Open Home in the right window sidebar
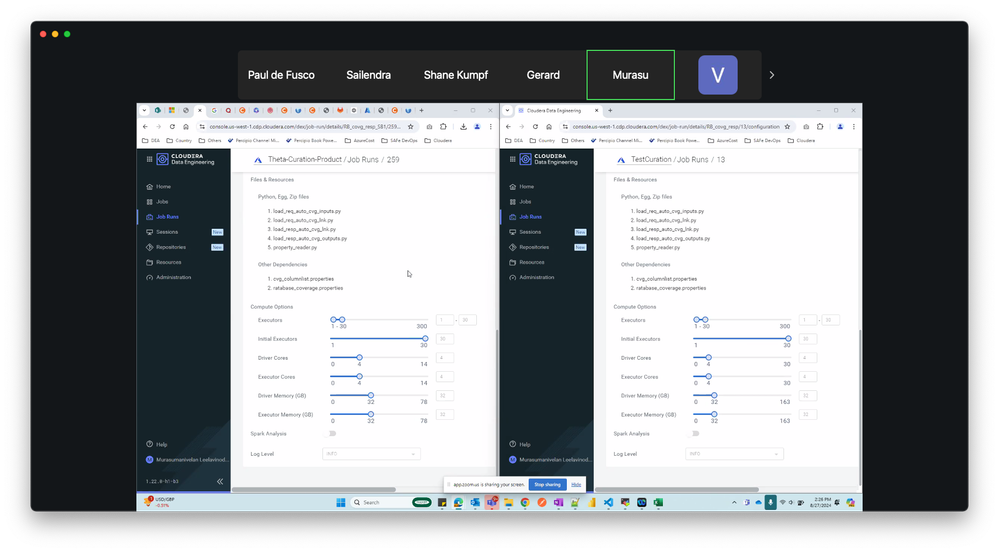The image size is (999, 552). click(x=526, y=187)
